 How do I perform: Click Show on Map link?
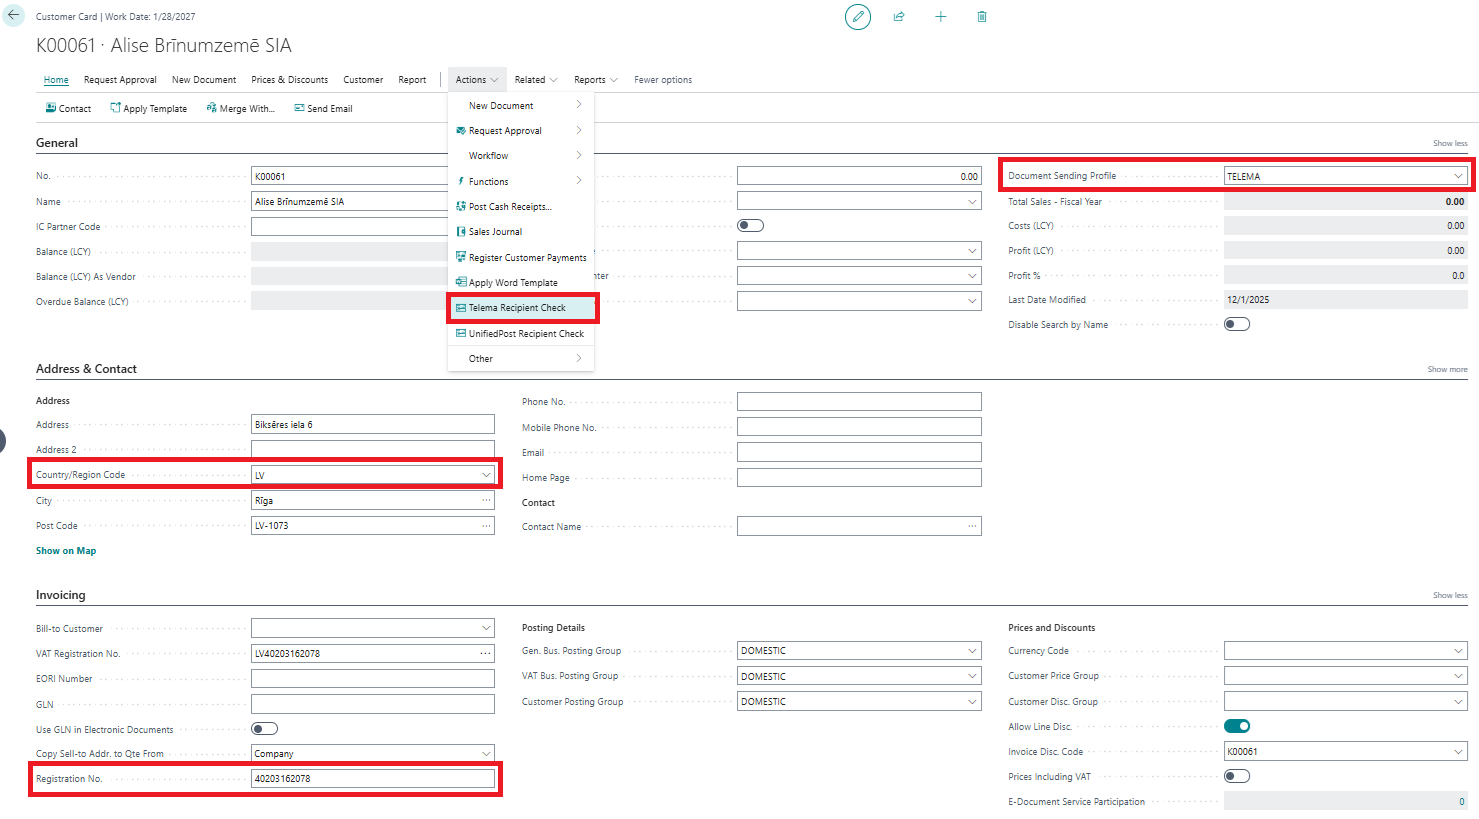tap(66, 551)
